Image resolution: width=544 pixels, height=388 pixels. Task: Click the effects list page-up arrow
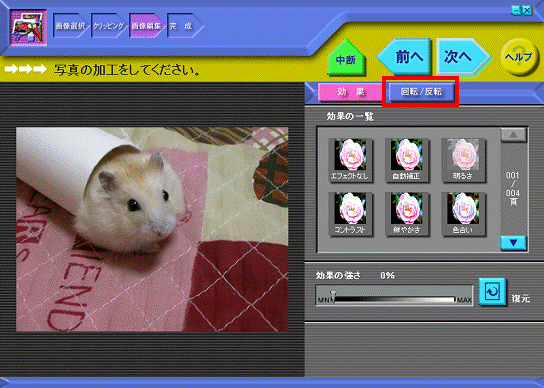pyautogui.click(x=513, y=135)
